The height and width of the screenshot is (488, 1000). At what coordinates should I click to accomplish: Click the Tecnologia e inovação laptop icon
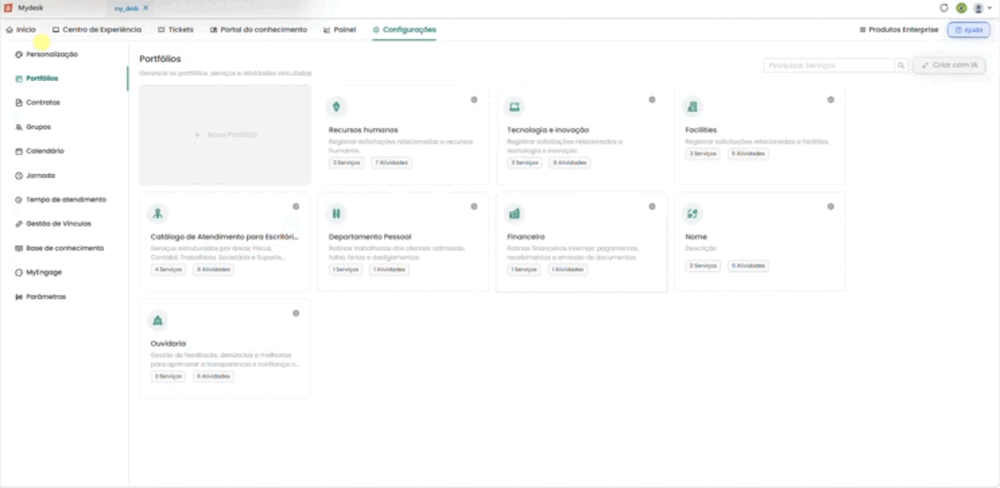tap(515, 107)
